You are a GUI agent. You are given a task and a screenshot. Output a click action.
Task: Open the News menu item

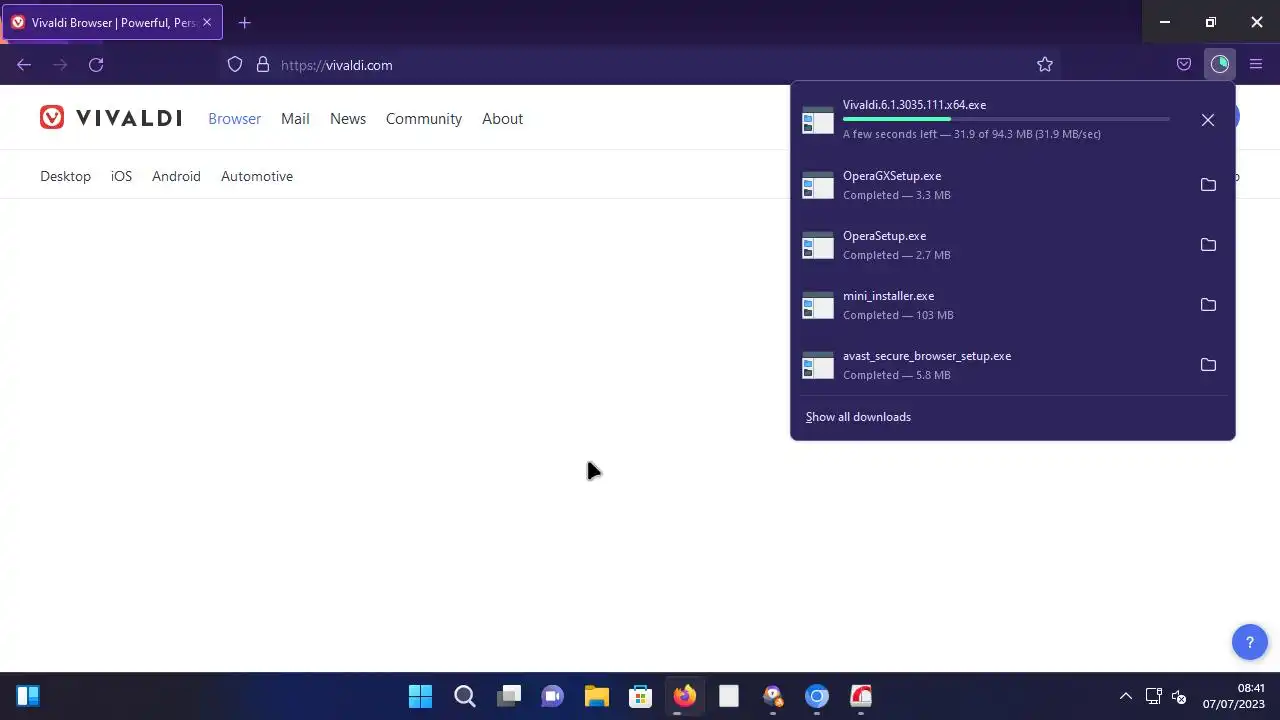[x=348, y=119]
